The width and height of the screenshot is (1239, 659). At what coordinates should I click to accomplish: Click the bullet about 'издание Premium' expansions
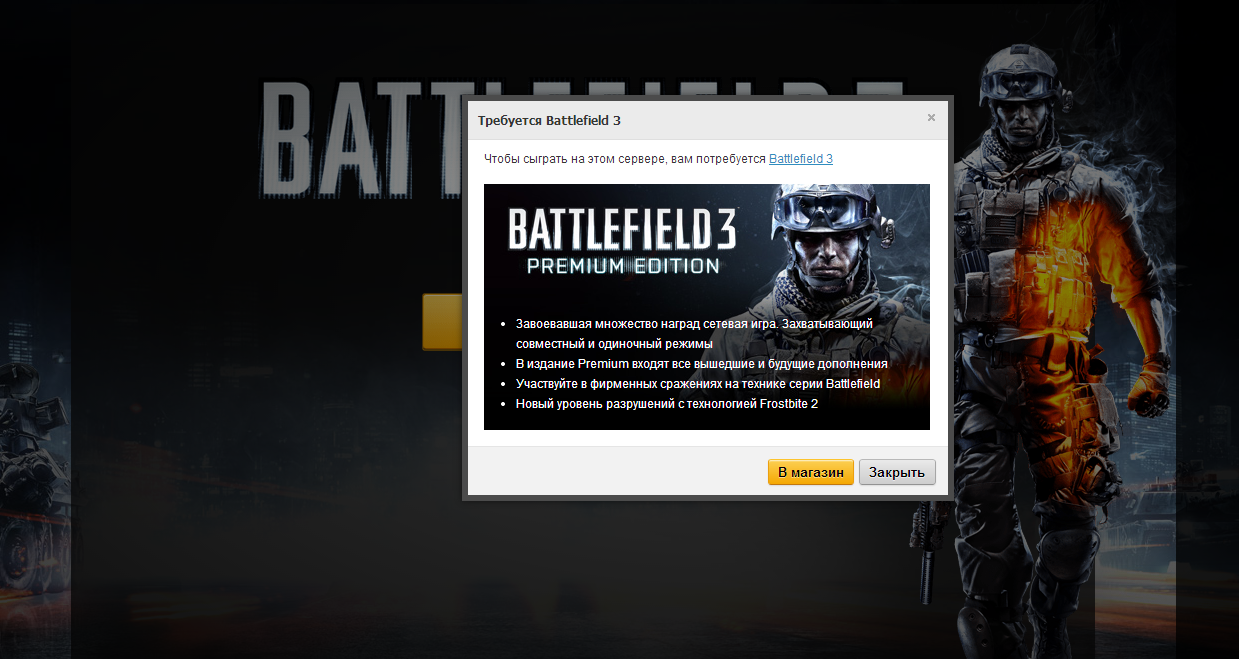701,364
